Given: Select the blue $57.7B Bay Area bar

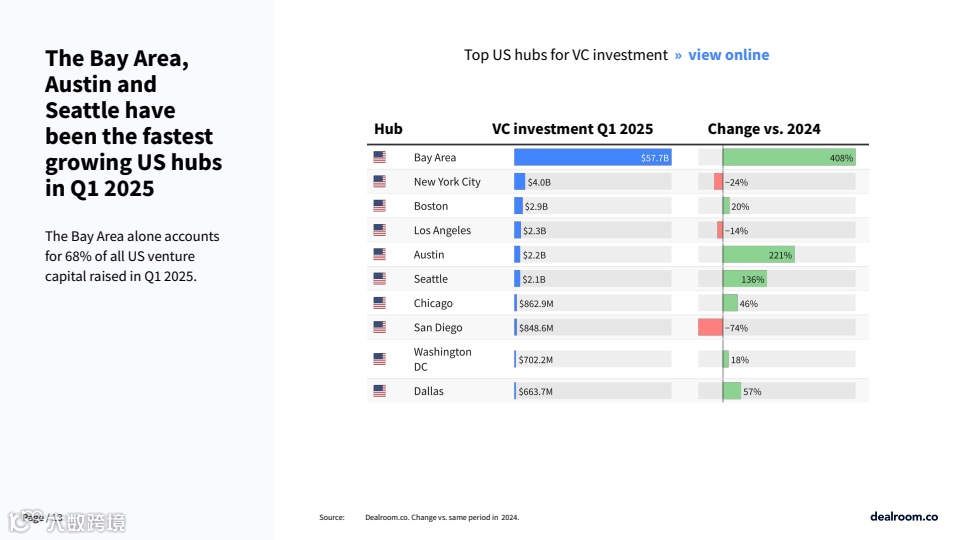Looking at the screenshot, I should click(x=592, y=157).
